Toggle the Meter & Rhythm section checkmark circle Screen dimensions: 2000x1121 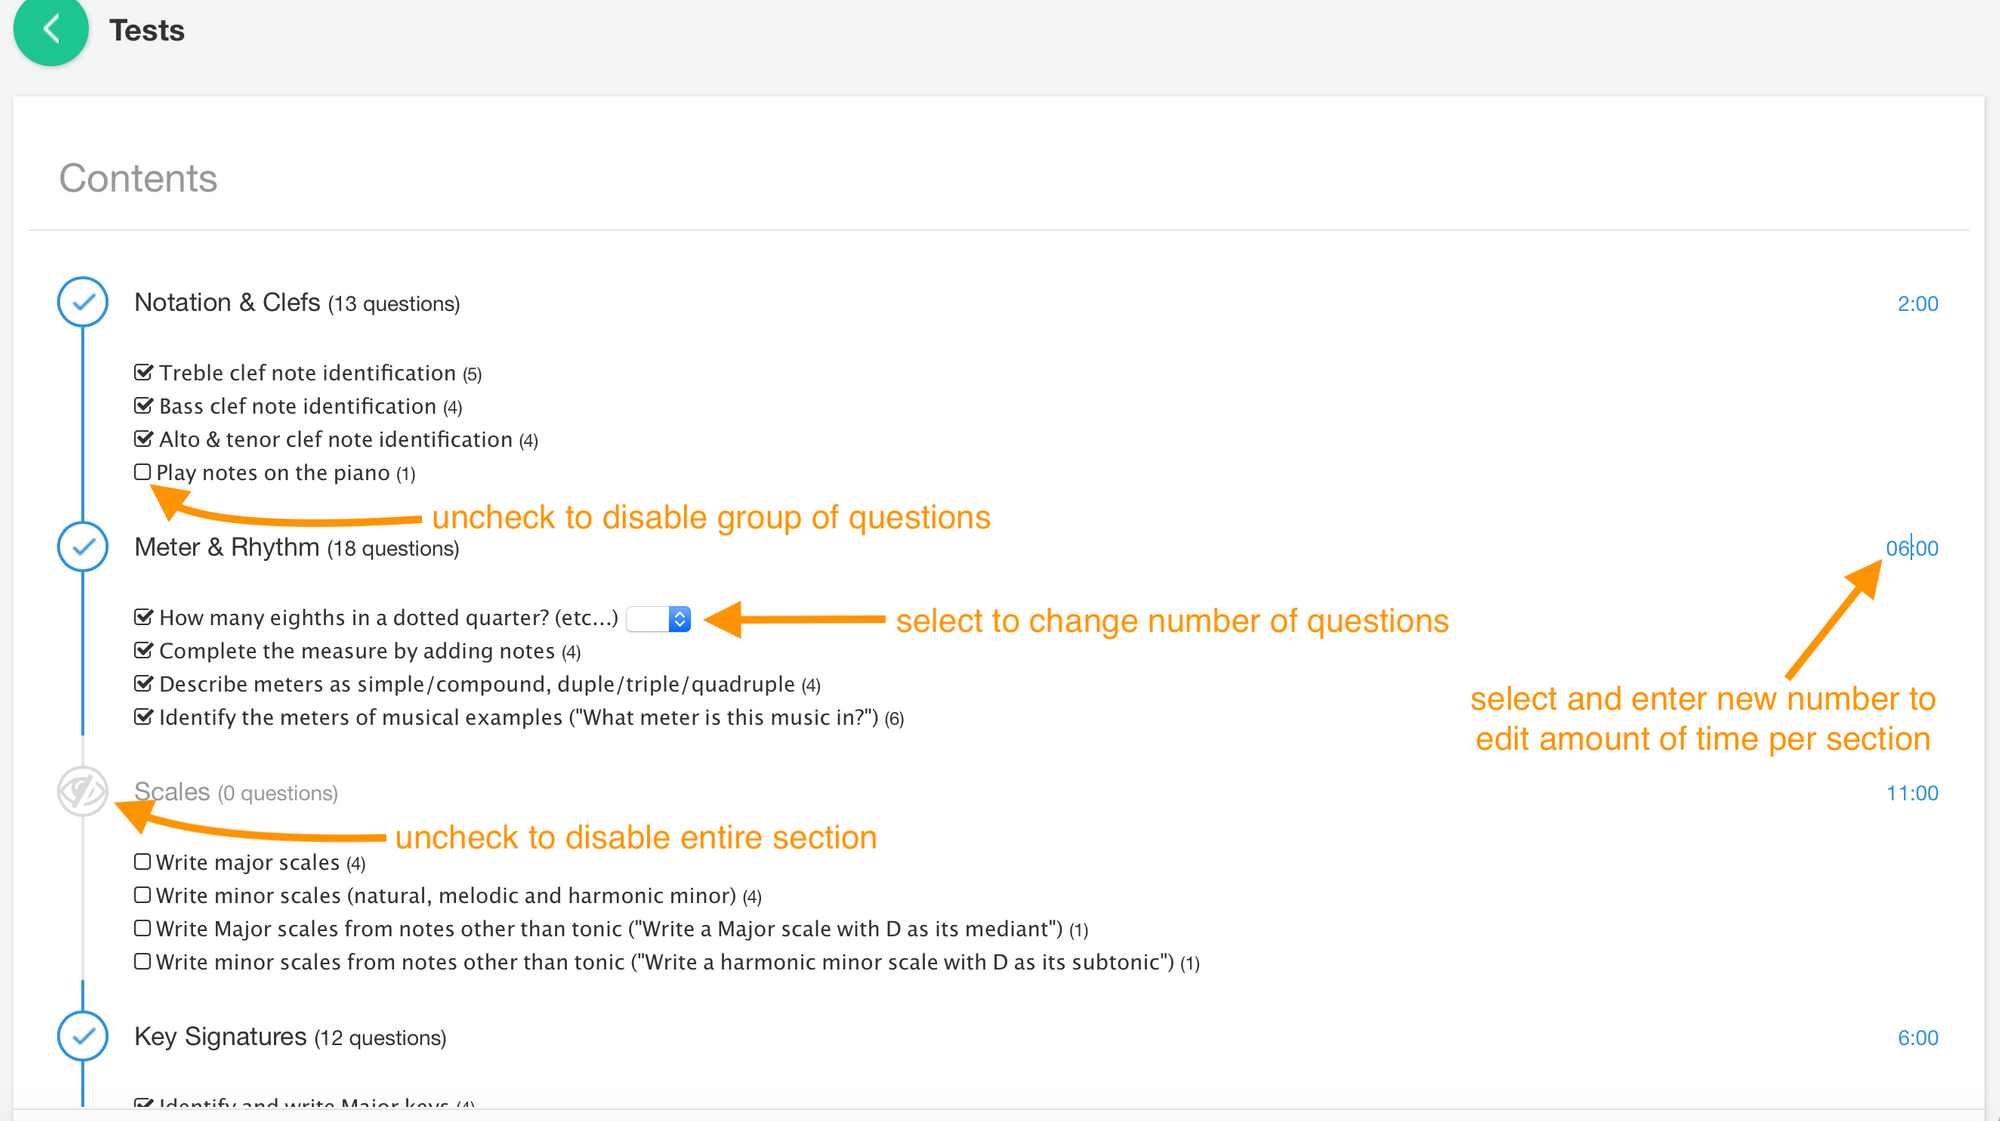point(83,547)
